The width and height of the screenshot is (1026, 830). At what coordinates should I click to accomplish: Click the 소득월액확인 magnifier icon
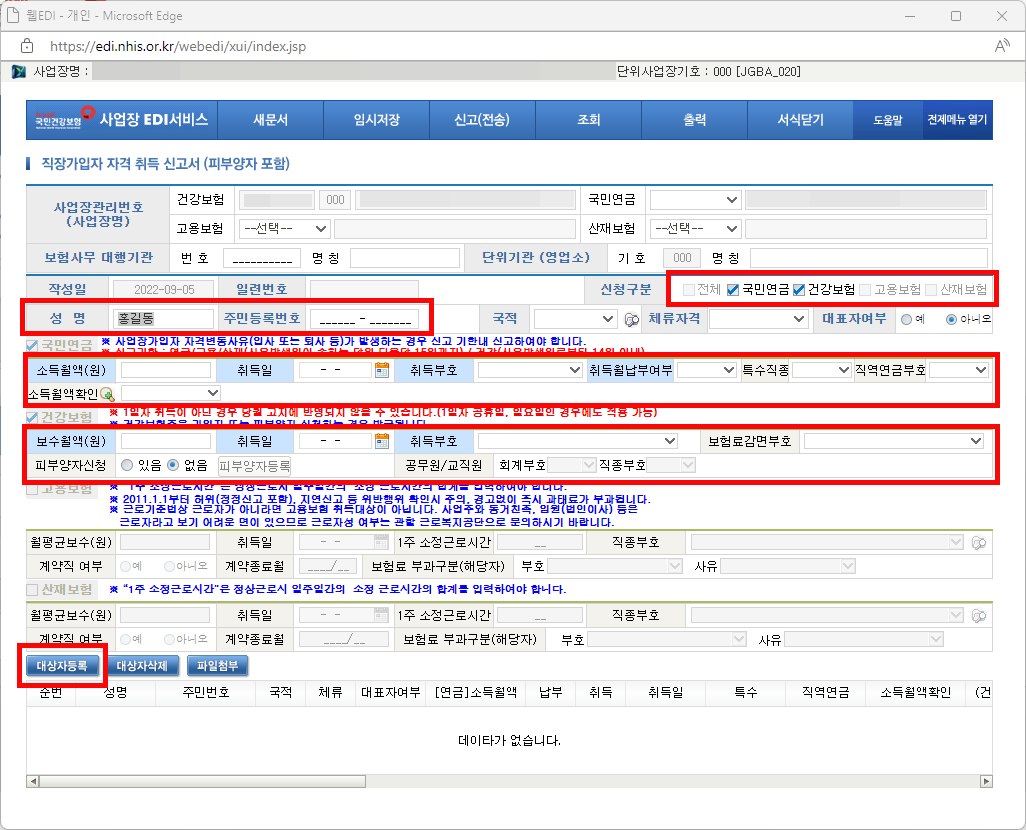[107, 394]
